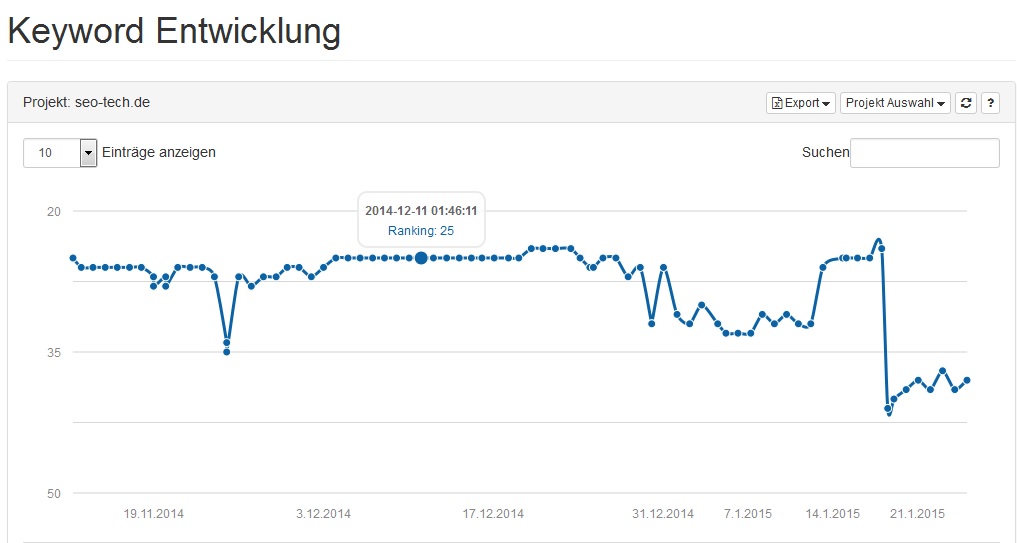Screen dimensions: 1017x543
Task: Open the help question mark button
Action: (x=990, y=103)
